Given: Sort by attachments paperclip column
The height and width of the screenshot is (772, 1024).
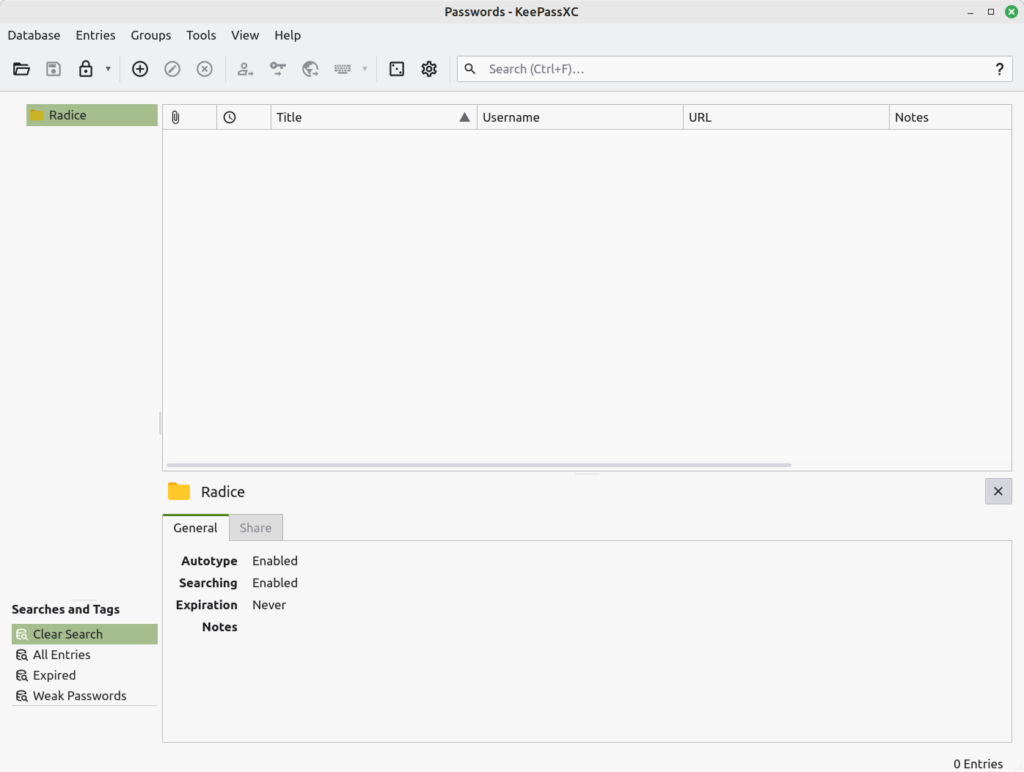Looking at the screenshot, I should tap(189, 117).
